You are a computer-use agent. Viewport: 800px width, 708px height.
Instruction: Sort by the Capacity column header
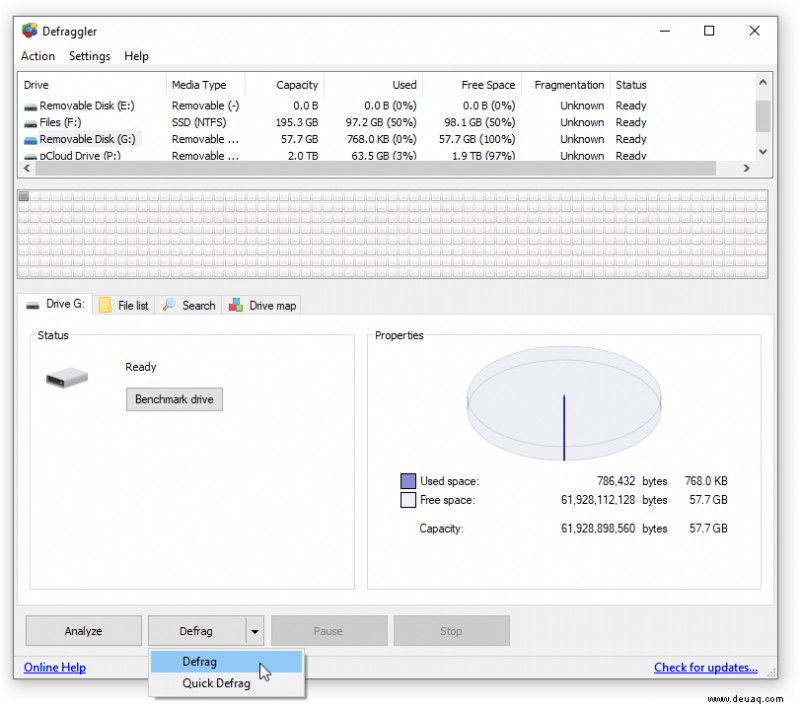pyautogui.click(x=284, y=85)
